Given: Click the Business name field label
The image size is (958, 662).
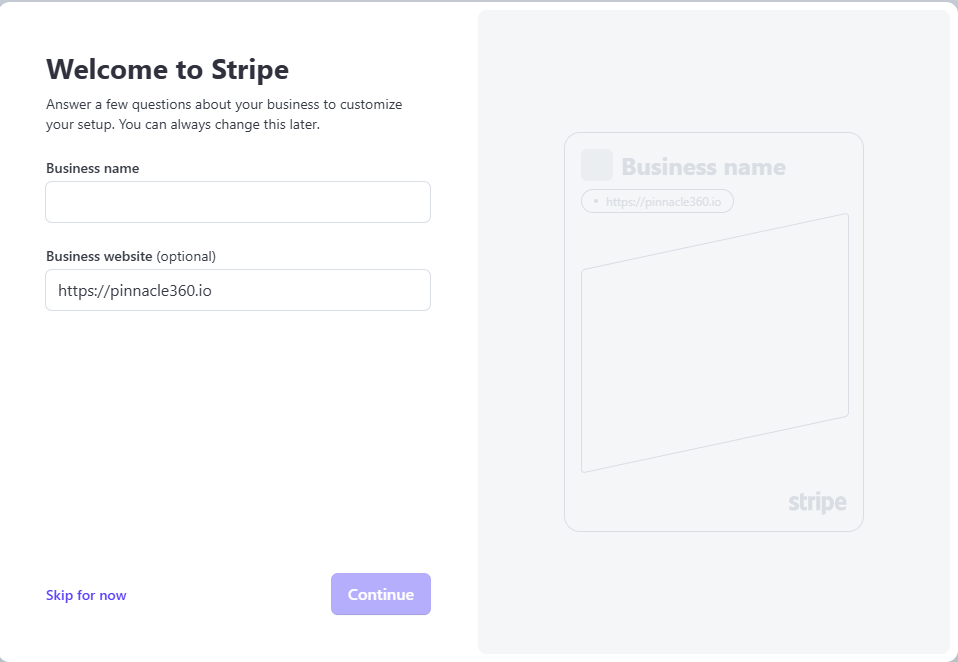Looking at the screenshot, I should coord(92,168).
